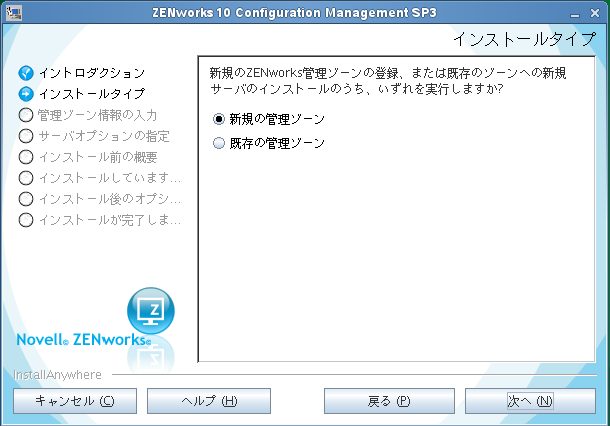Click the circle icon beside サーバオプションの指定
This screenshot has width=610, height=426.
pos(26,136)
